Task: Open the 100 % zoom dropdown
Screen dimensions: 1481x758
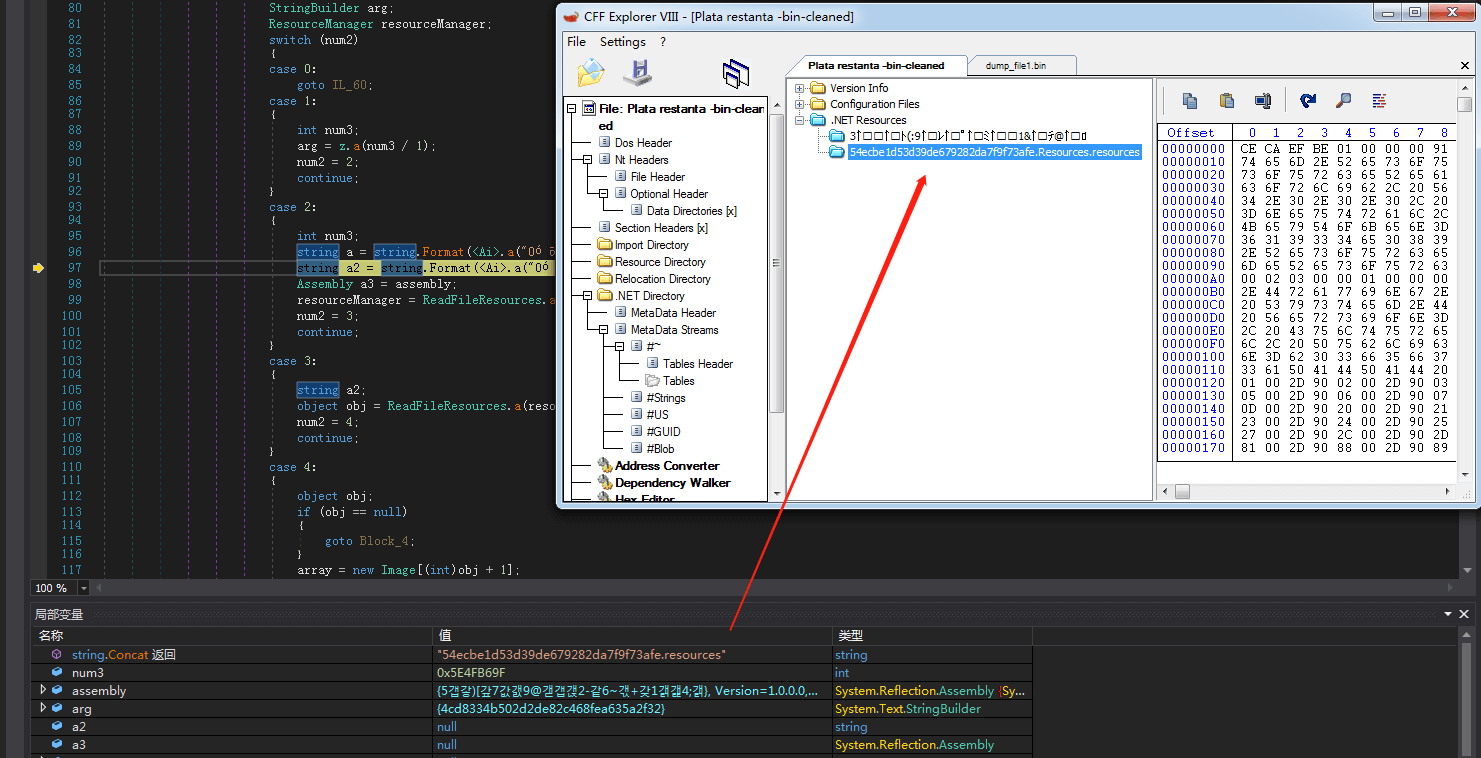Action: 83,588
